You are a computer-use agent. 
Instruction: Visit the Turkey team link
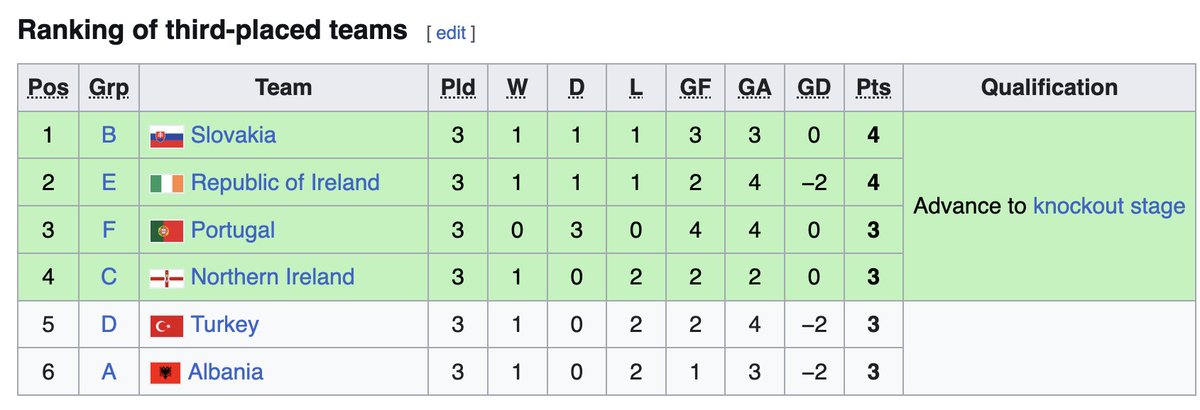225,325
